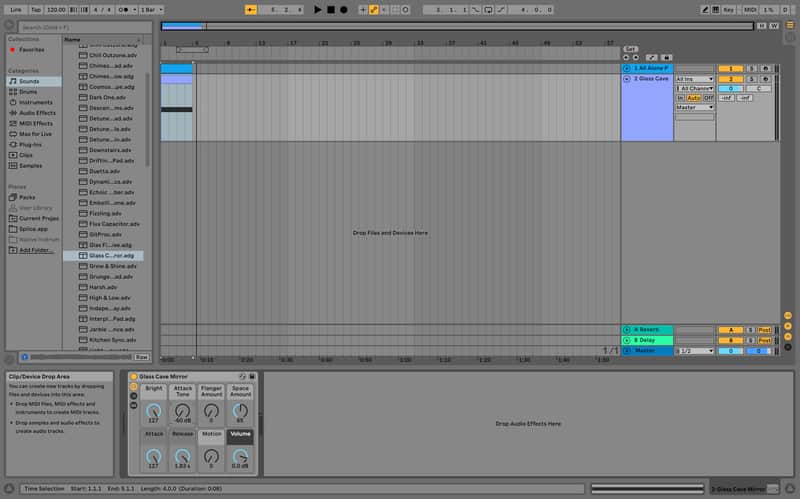
Task: Open the Splice.app folder
Action: 34,229
